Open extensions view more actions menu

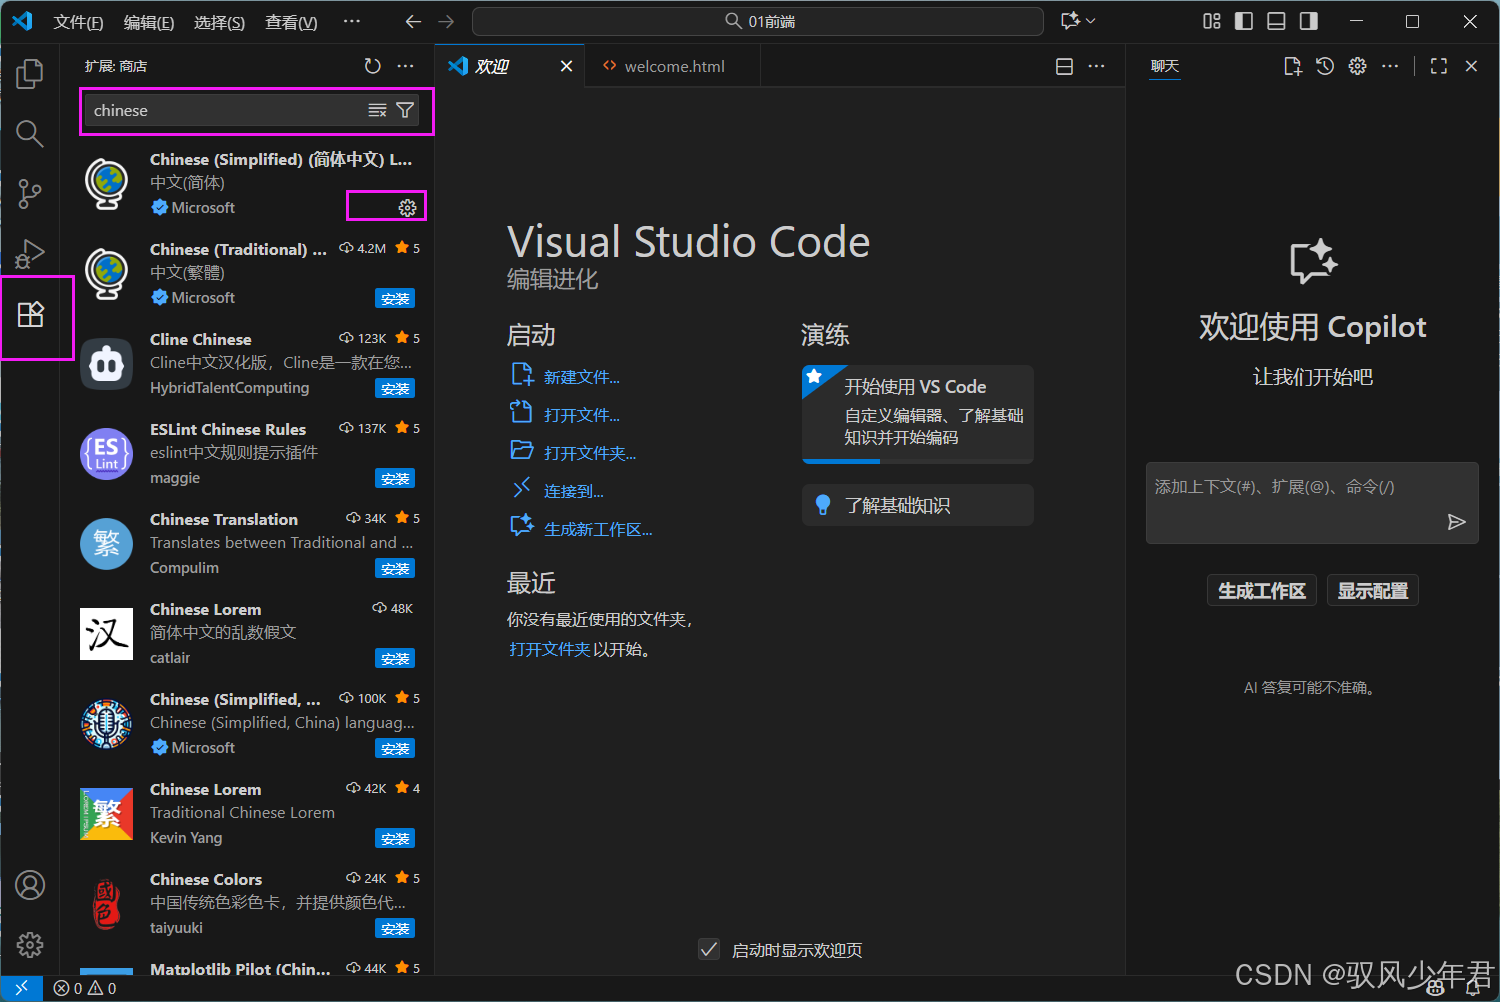(x=405, y=66)
